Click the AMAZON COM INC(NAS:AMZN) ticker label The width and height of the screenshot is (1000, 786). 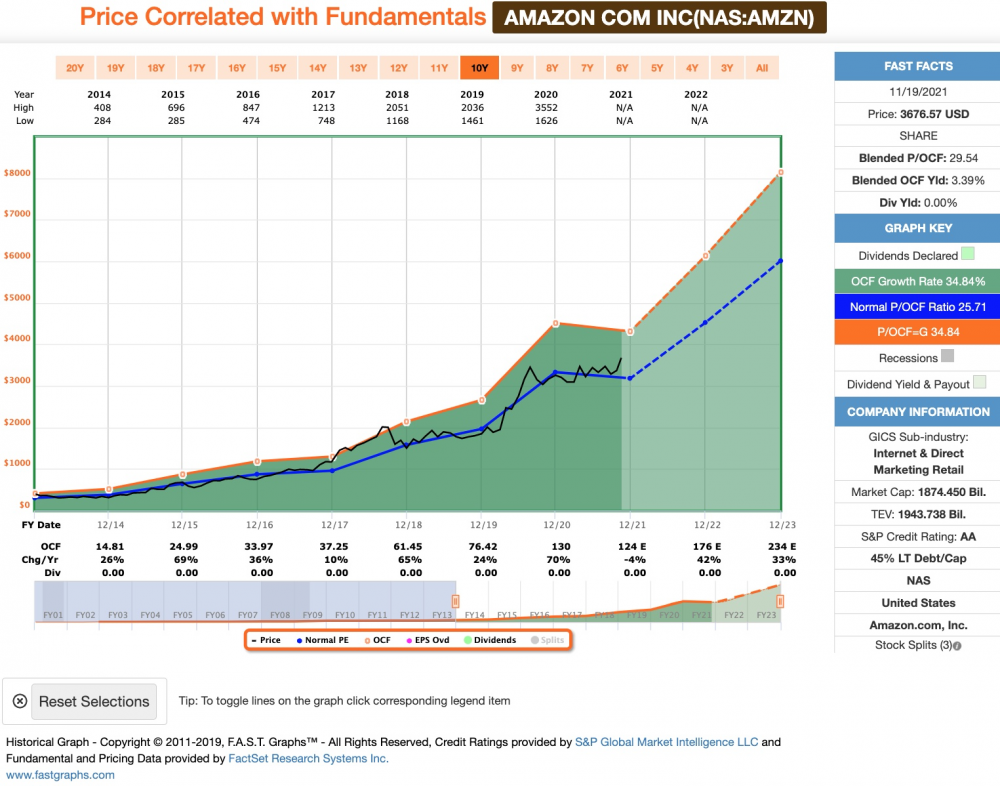coord(659,17)
